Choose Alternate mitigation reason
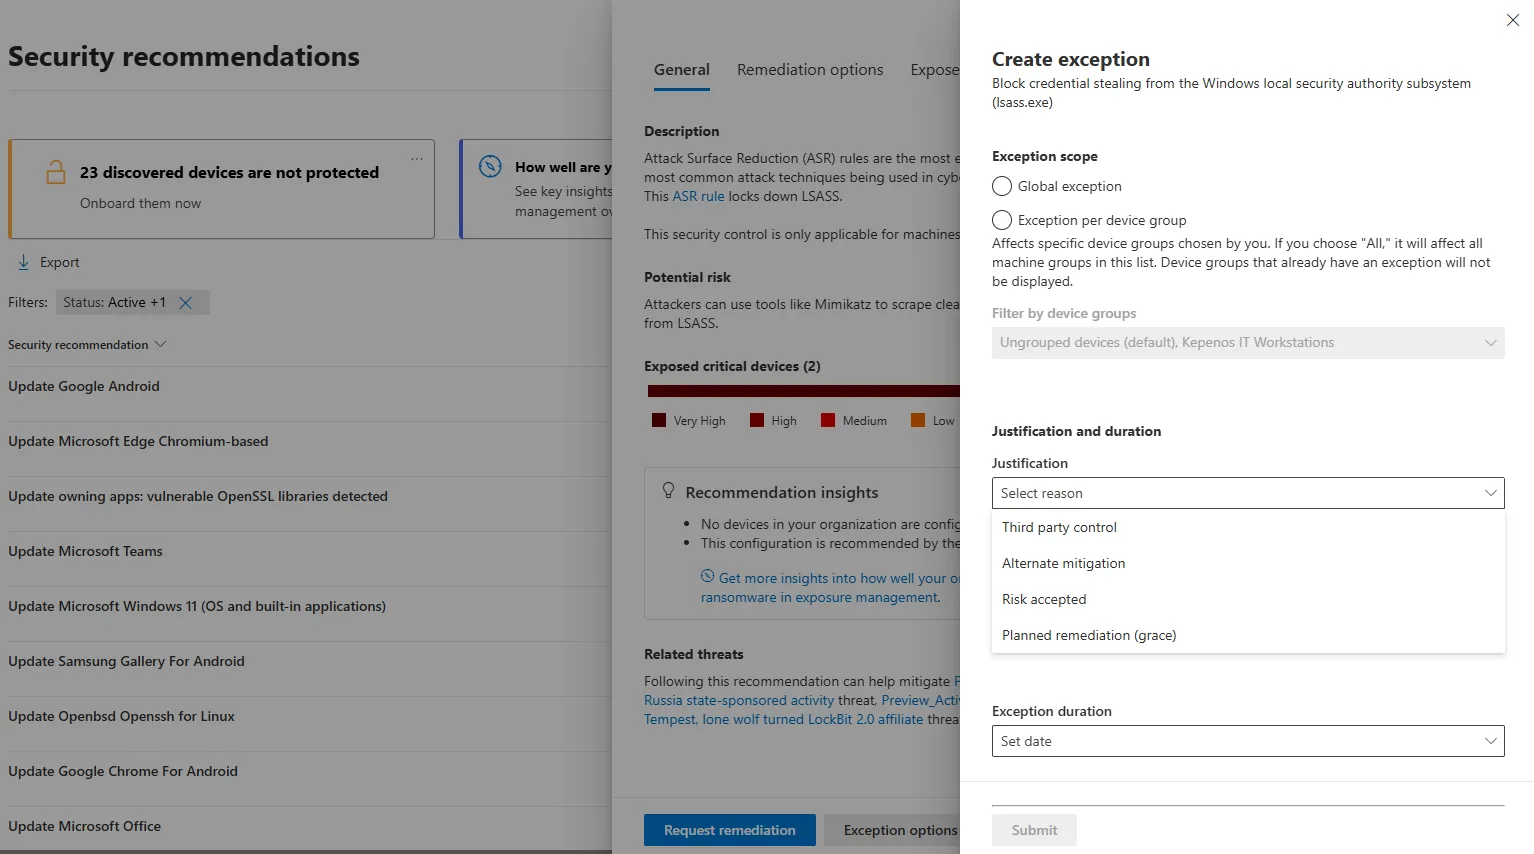 click(x=1248, y=563)
